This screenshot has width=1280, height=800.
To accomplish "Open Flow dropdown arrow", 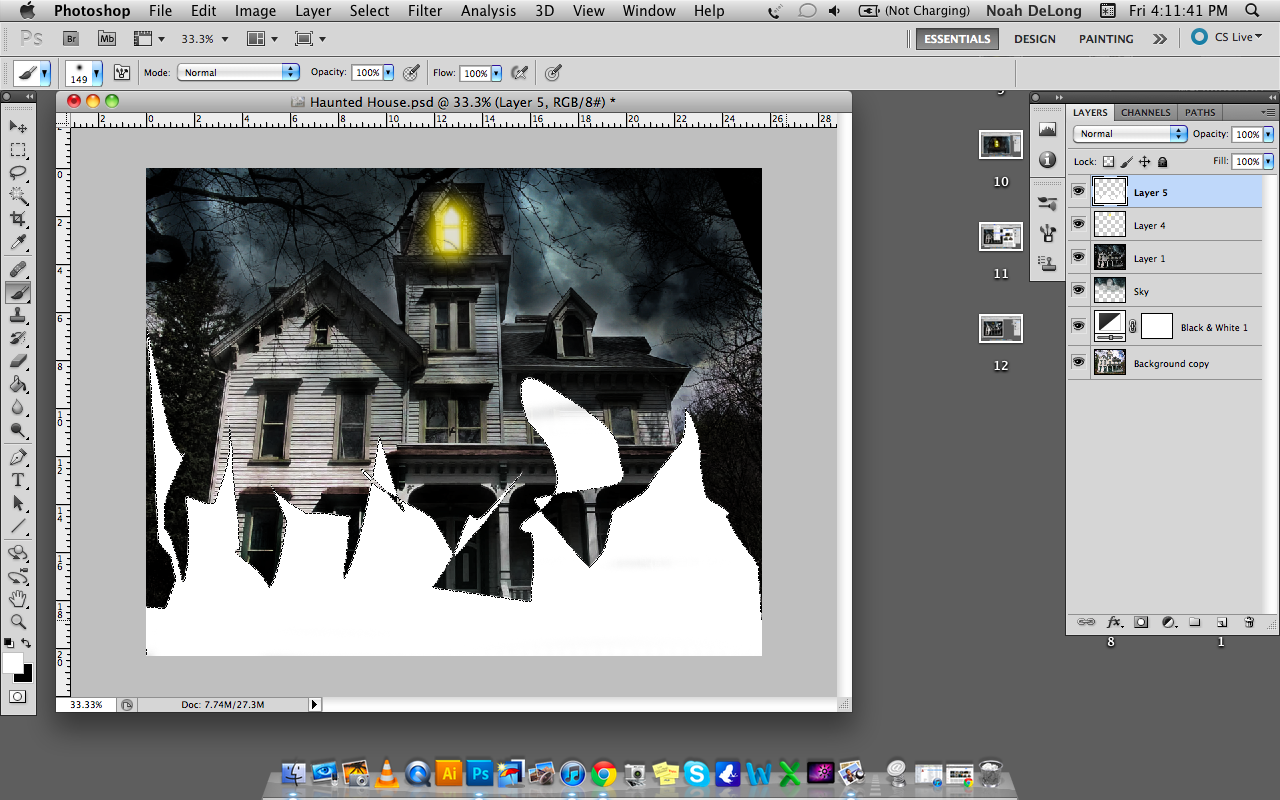I will pyautogui.click(x=496, y=73).
